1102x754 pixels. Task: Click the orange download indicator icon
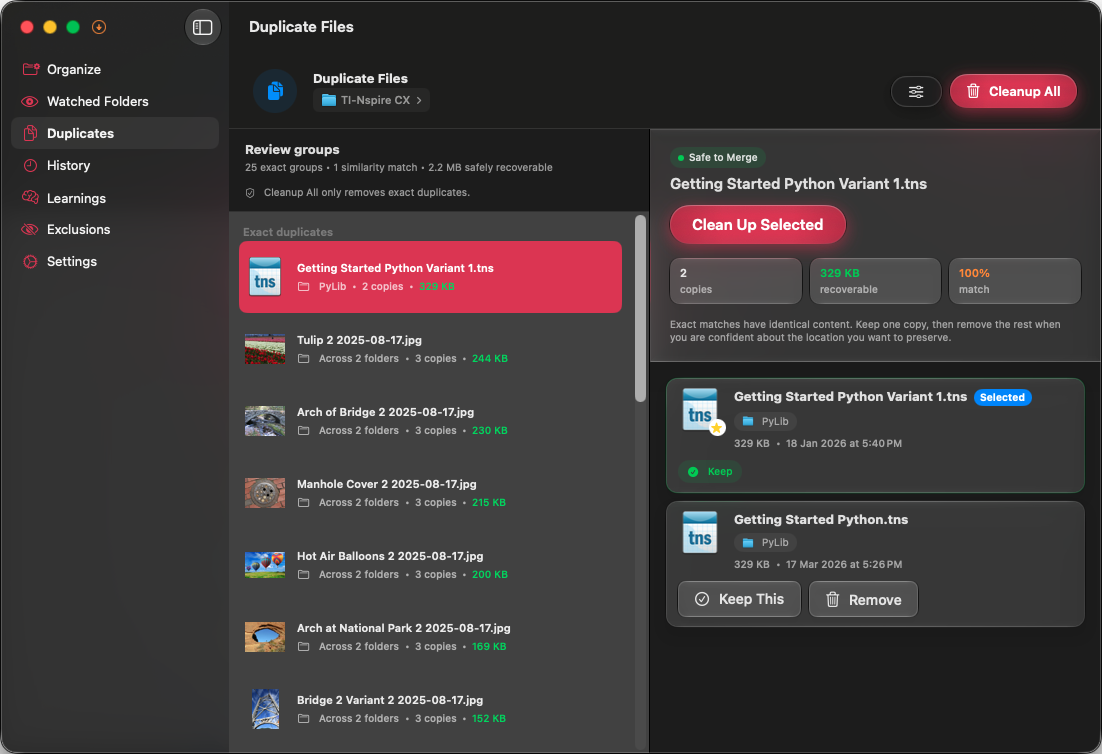click(x=99, y=27)
